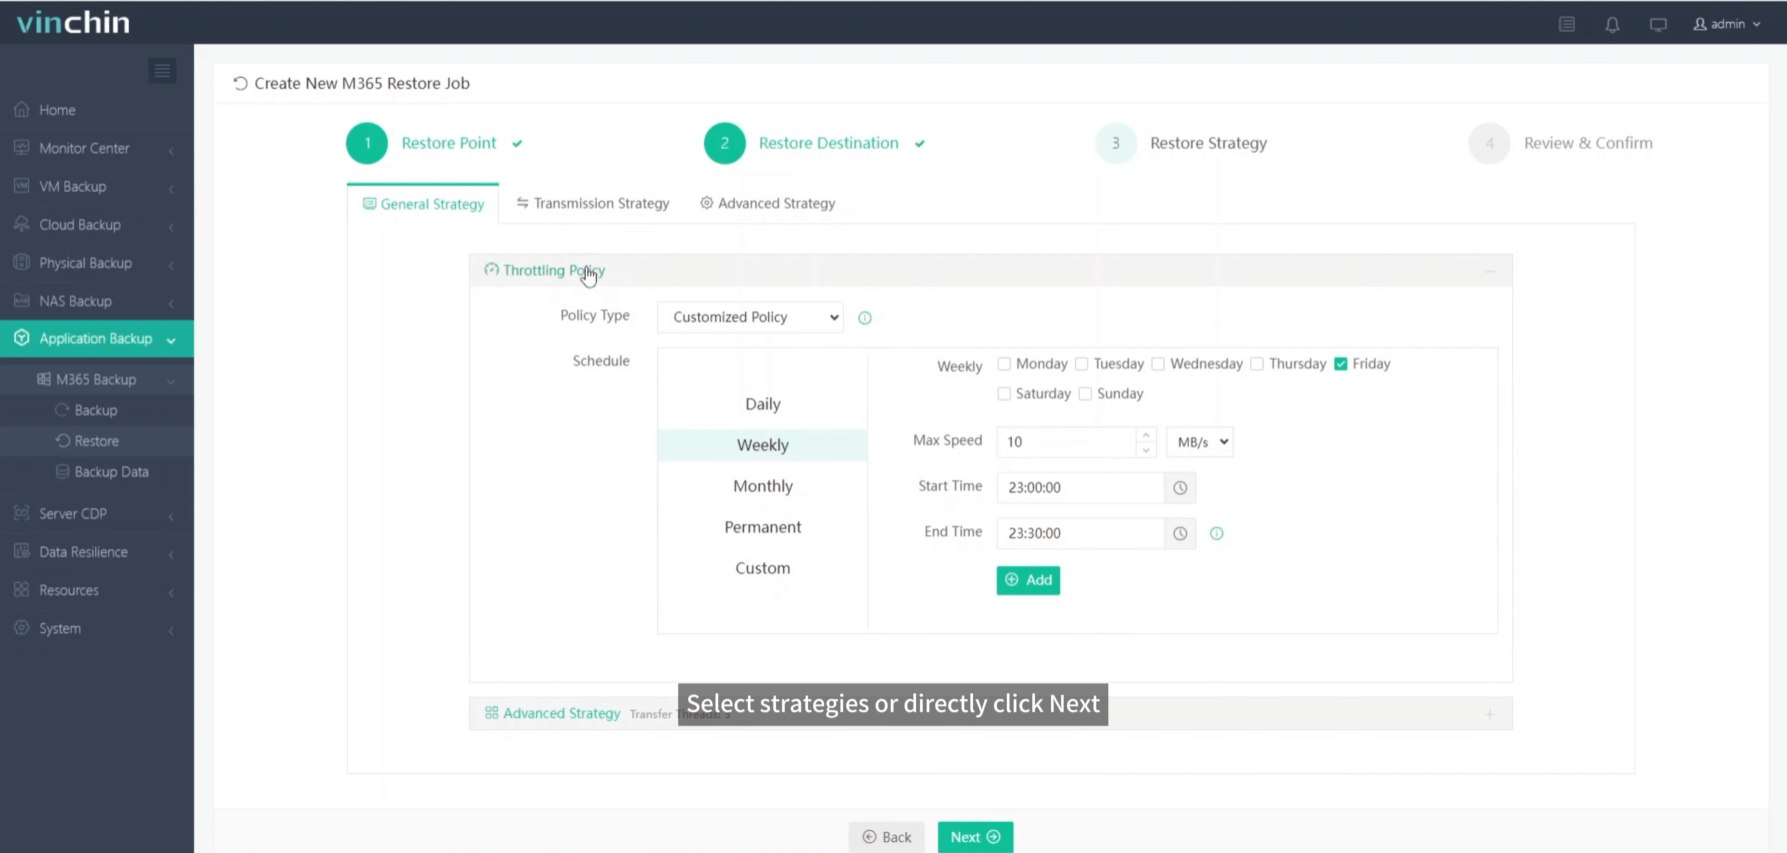Select Permanent schedule

tap(762, 527)
